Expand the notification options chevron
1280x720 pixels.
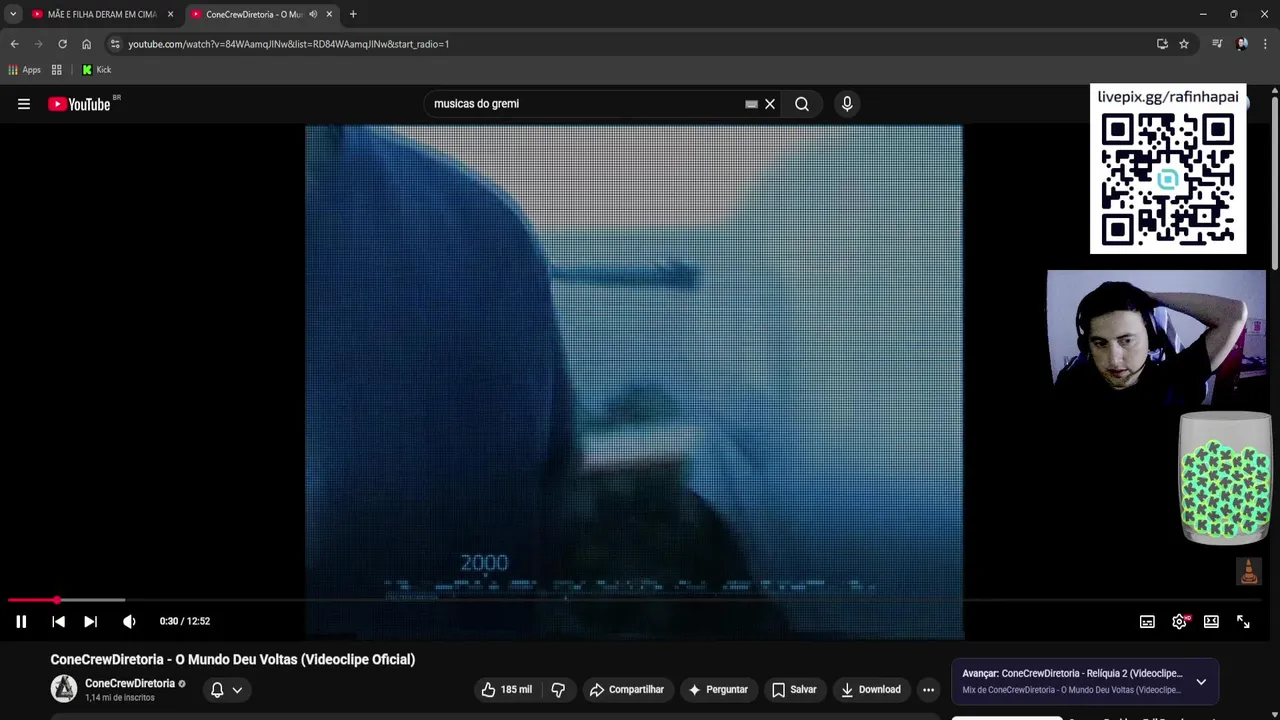tap(237, 689)
